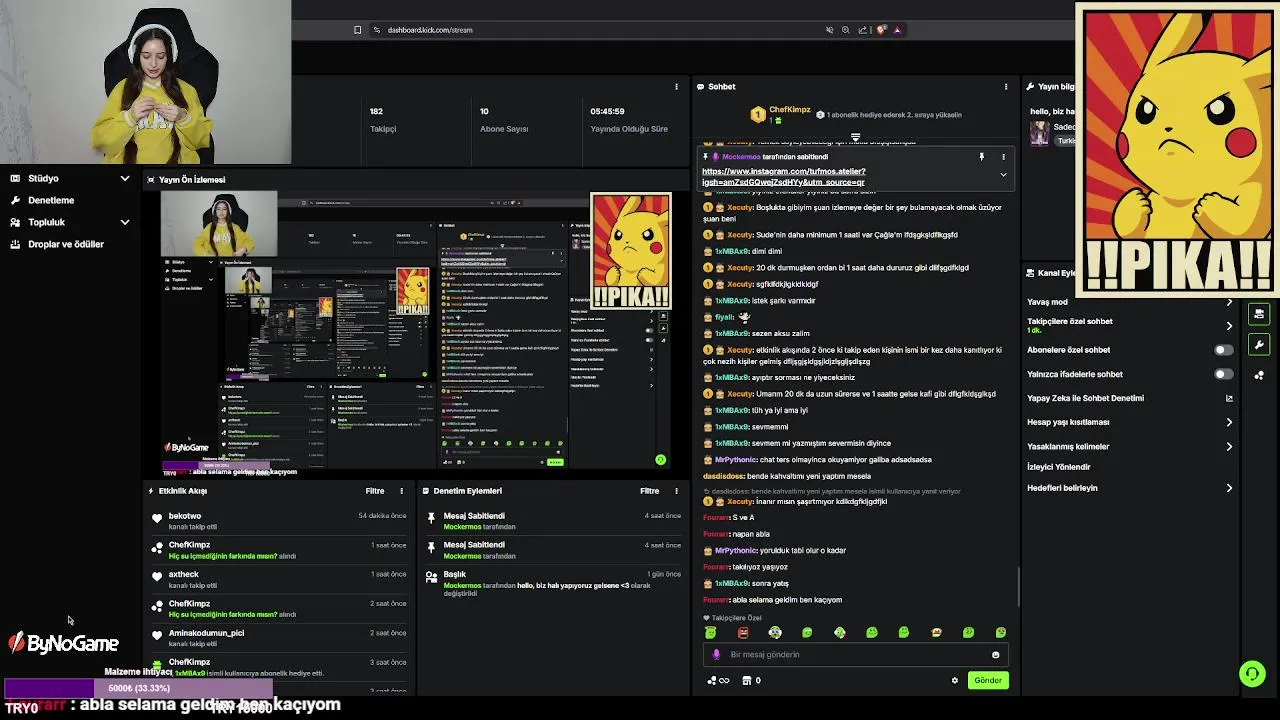1280x720 pixels.
Task: Click bekotwo follow activity entry
Action: 279,521
